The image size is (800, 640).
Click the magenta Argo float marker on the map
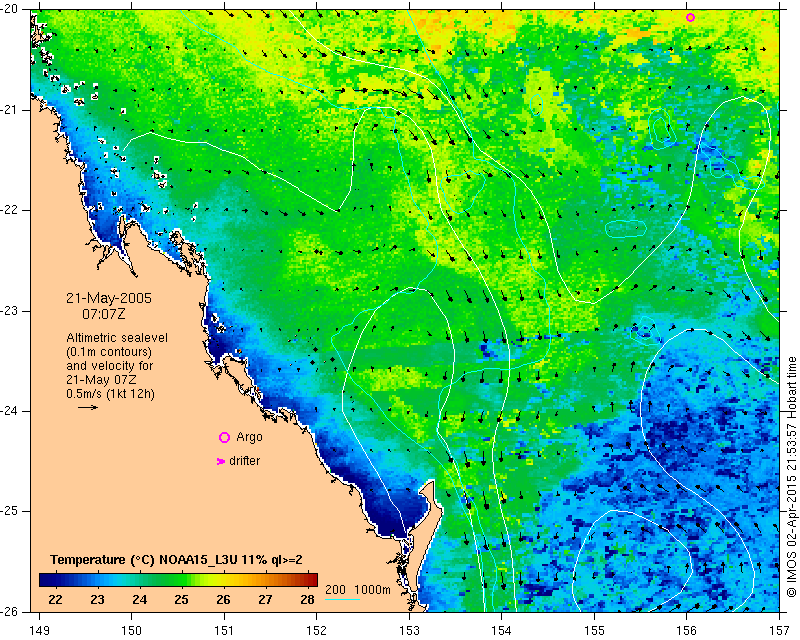[x=690, y=17]
